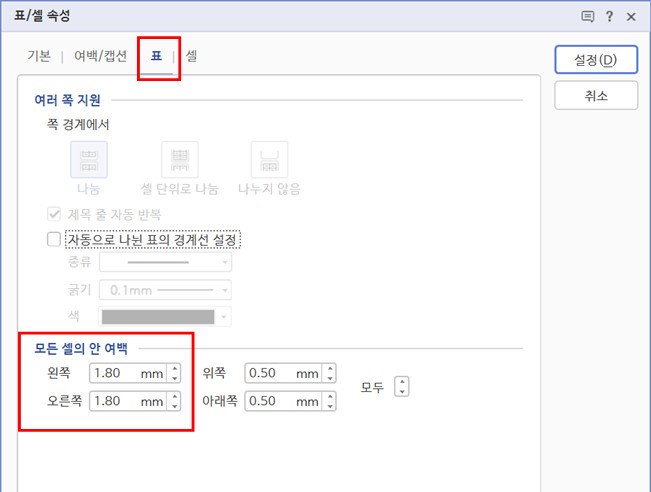This screenshot has height=492, width=651.
Task: Decrease all margins with 모두 down arrow
Action: tap(402, 392)
